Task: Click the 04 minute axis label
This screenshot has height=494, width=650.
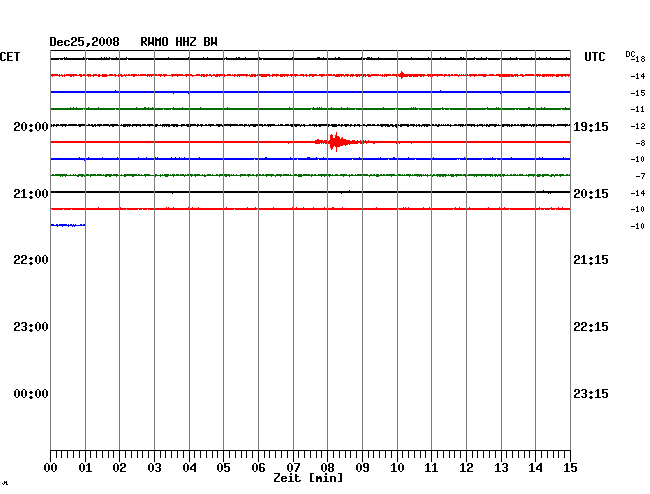Action: tap(189, 468)
